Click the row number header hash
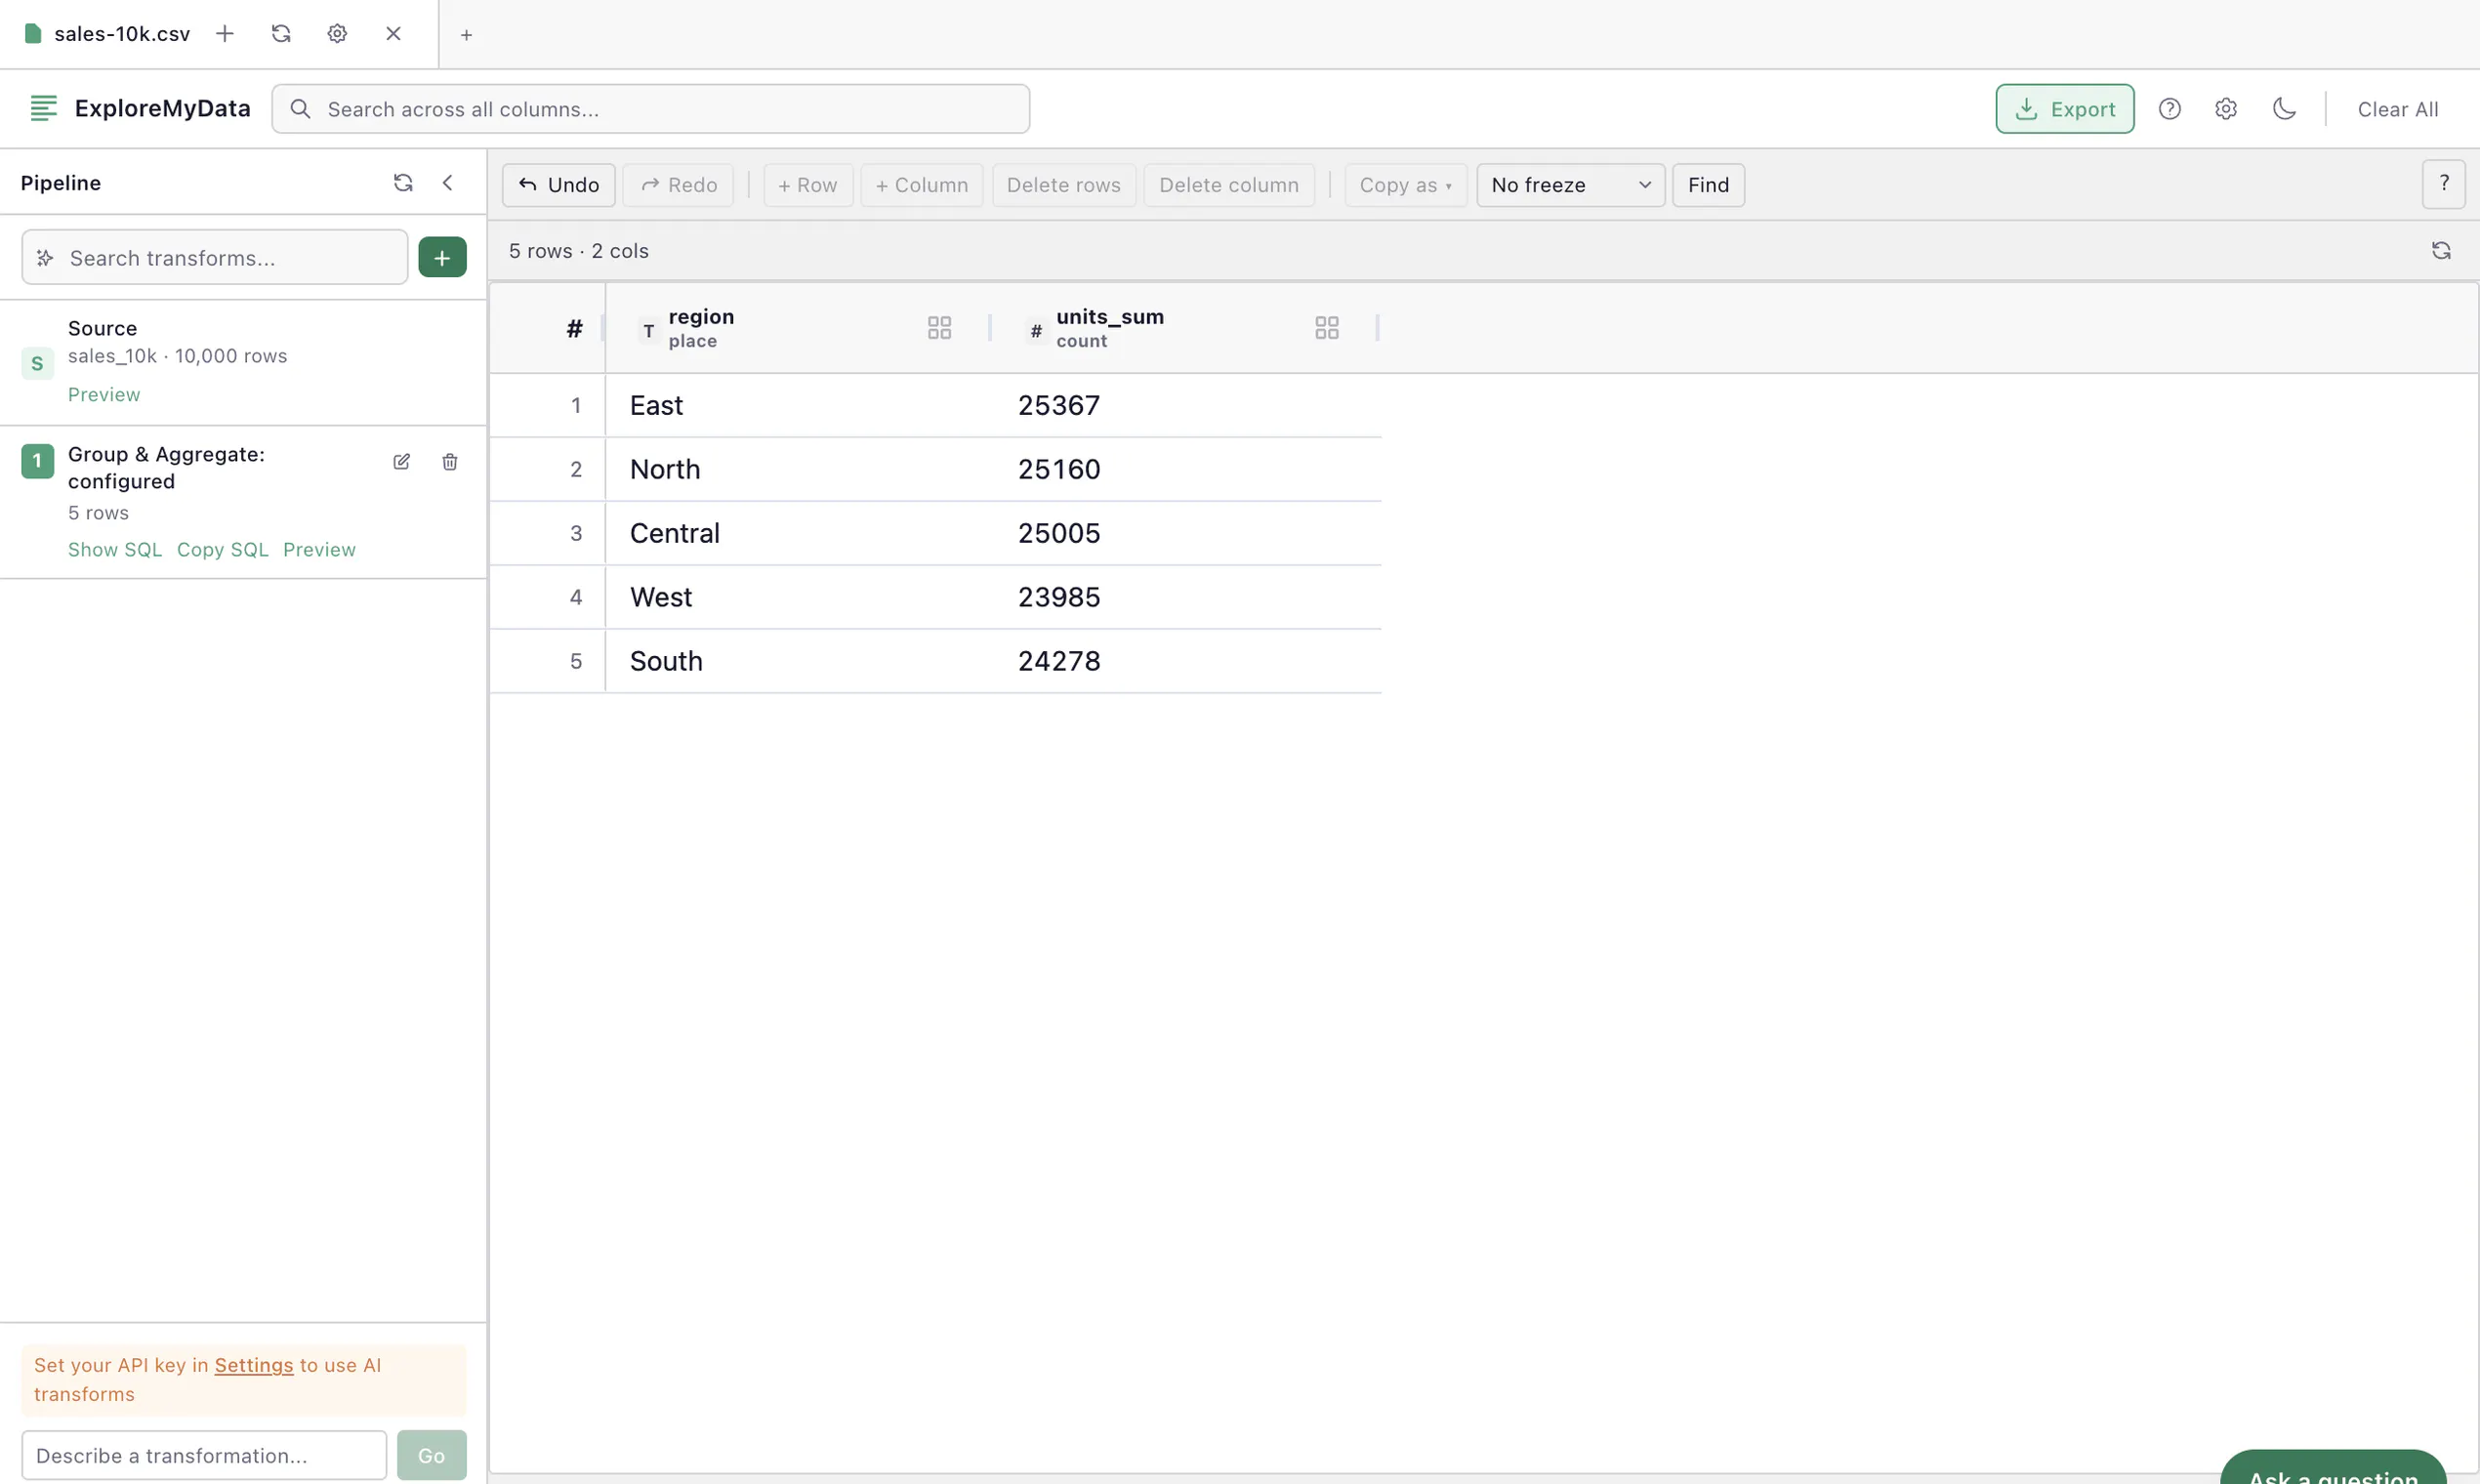Image resolution: width=2480 pixels, height=1484 pixels. (x=574, y=328)
